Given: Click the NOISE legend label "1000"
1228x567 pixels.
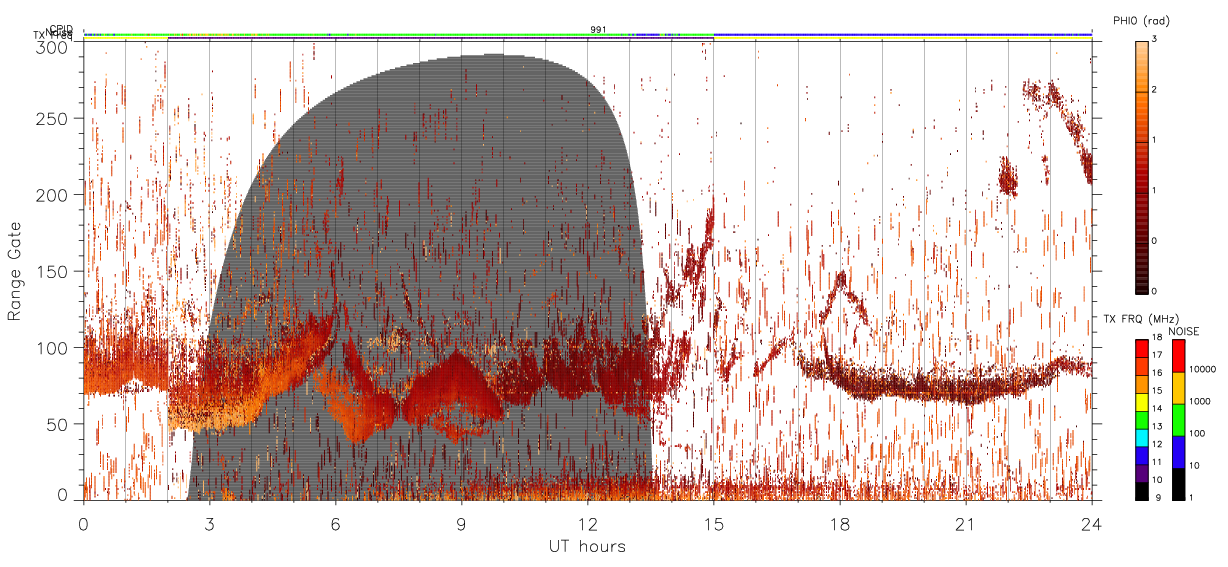Looking at the screenshot, I should pos(1199,402).
